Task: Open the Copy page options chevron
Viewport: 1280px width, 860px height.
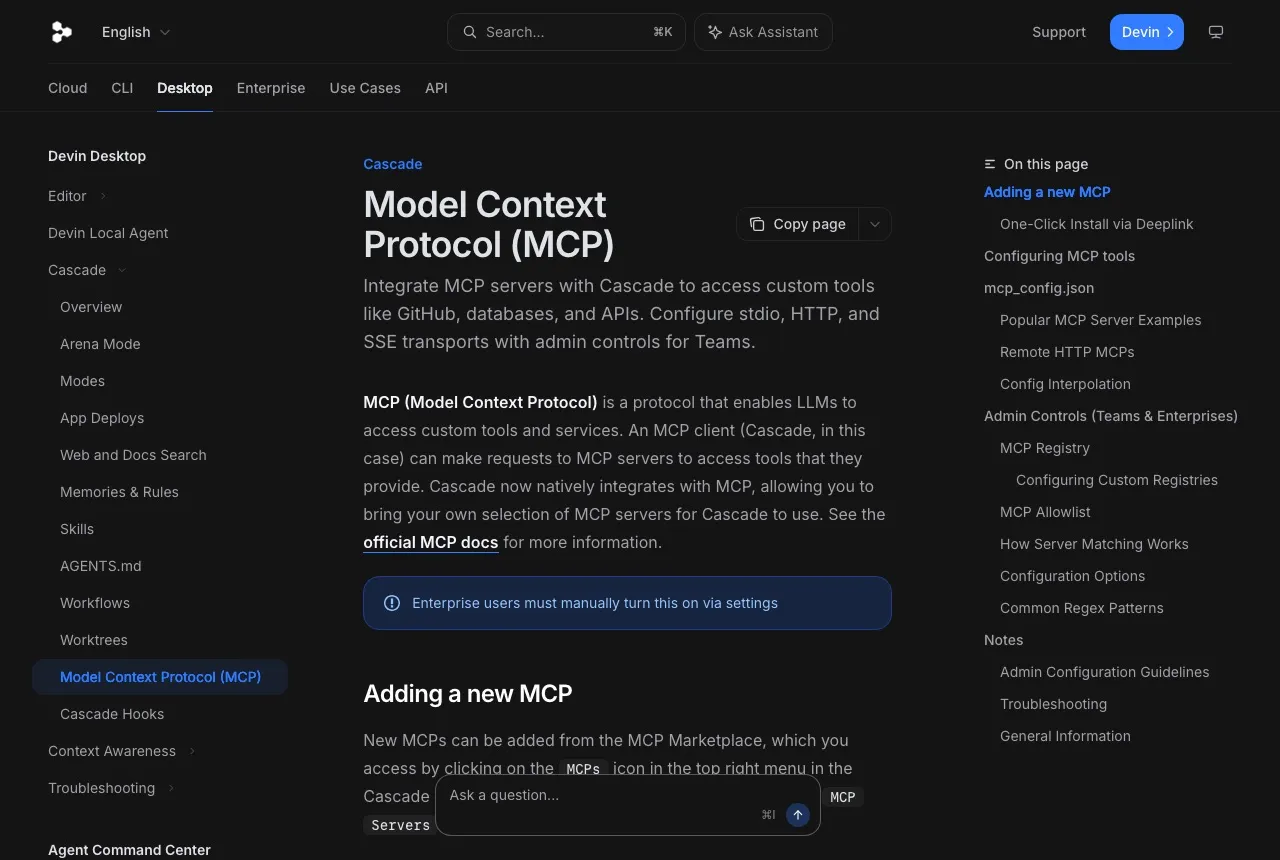Action: 875,224
